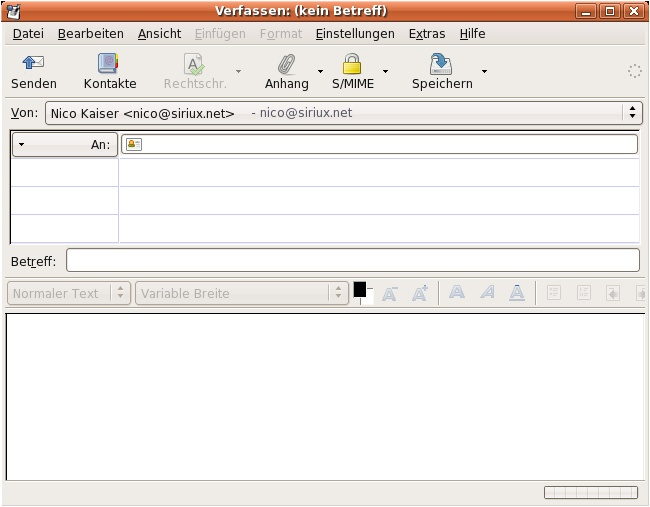650x507 pixels.
Task: Open the Speichern dropdown arrow
Action: [484, 71]
